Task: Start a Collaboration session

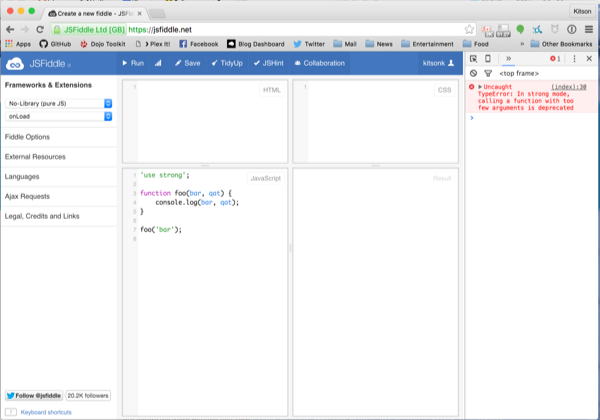Action: point(320,63)
